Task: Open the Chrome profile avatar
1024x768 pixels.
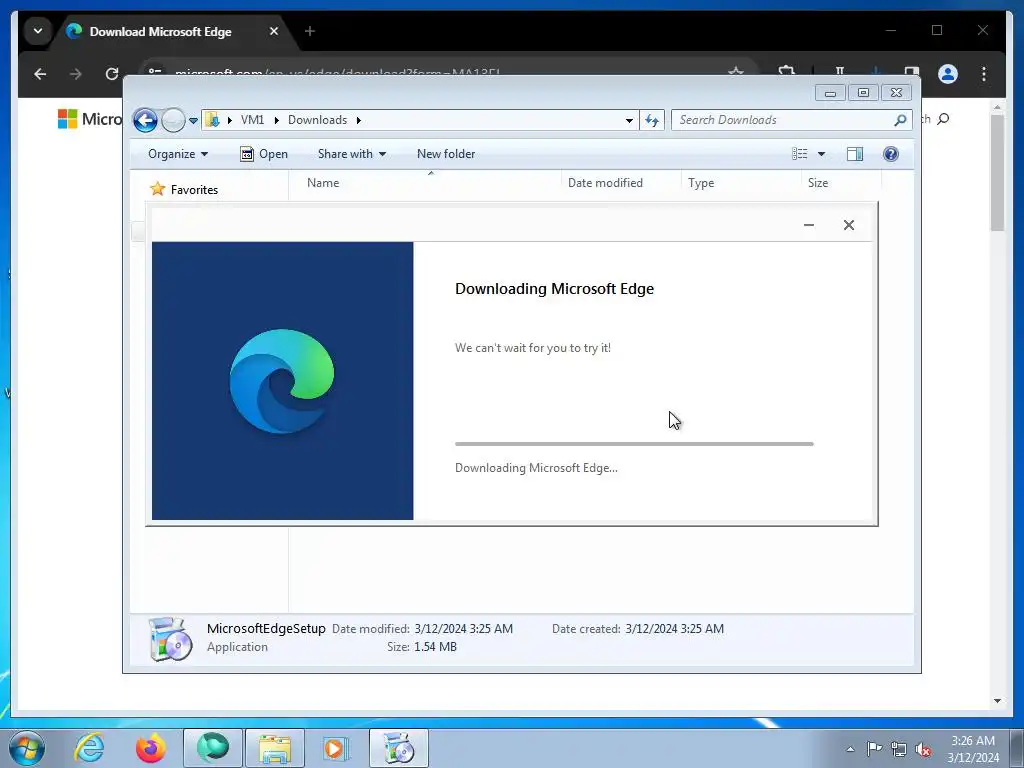Action: 948,74
